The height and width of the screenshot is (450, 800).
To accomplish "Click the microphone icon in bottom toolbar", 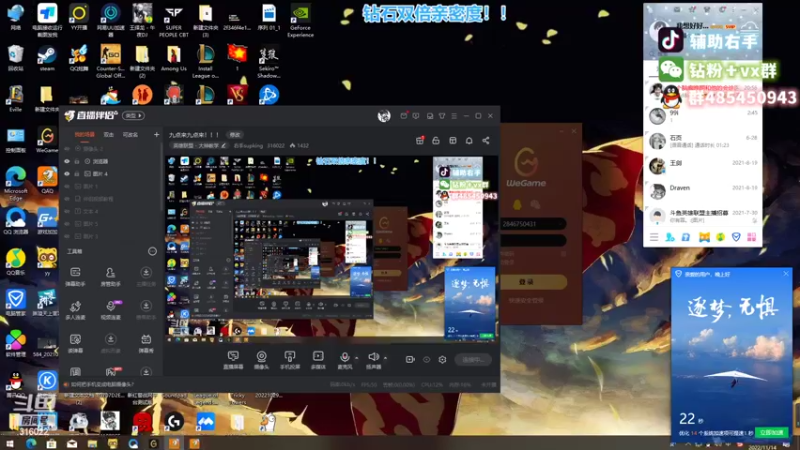I will click(x=344, y=357).
